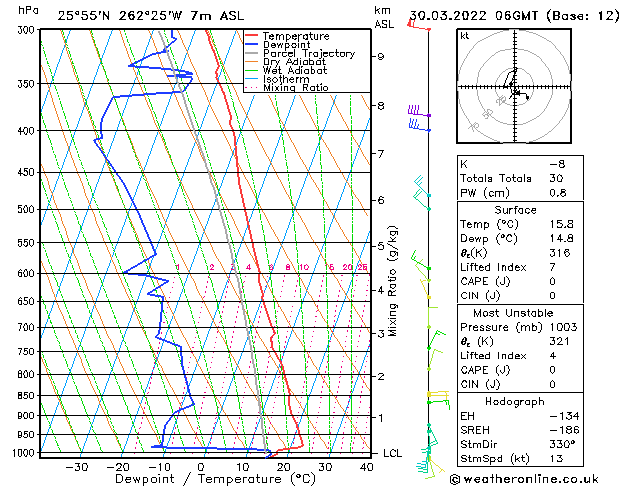Image resolution: width=629 pixels, height=486 pixels.
Task: Click the Hodograph section header
Action: tap(515, 402)
